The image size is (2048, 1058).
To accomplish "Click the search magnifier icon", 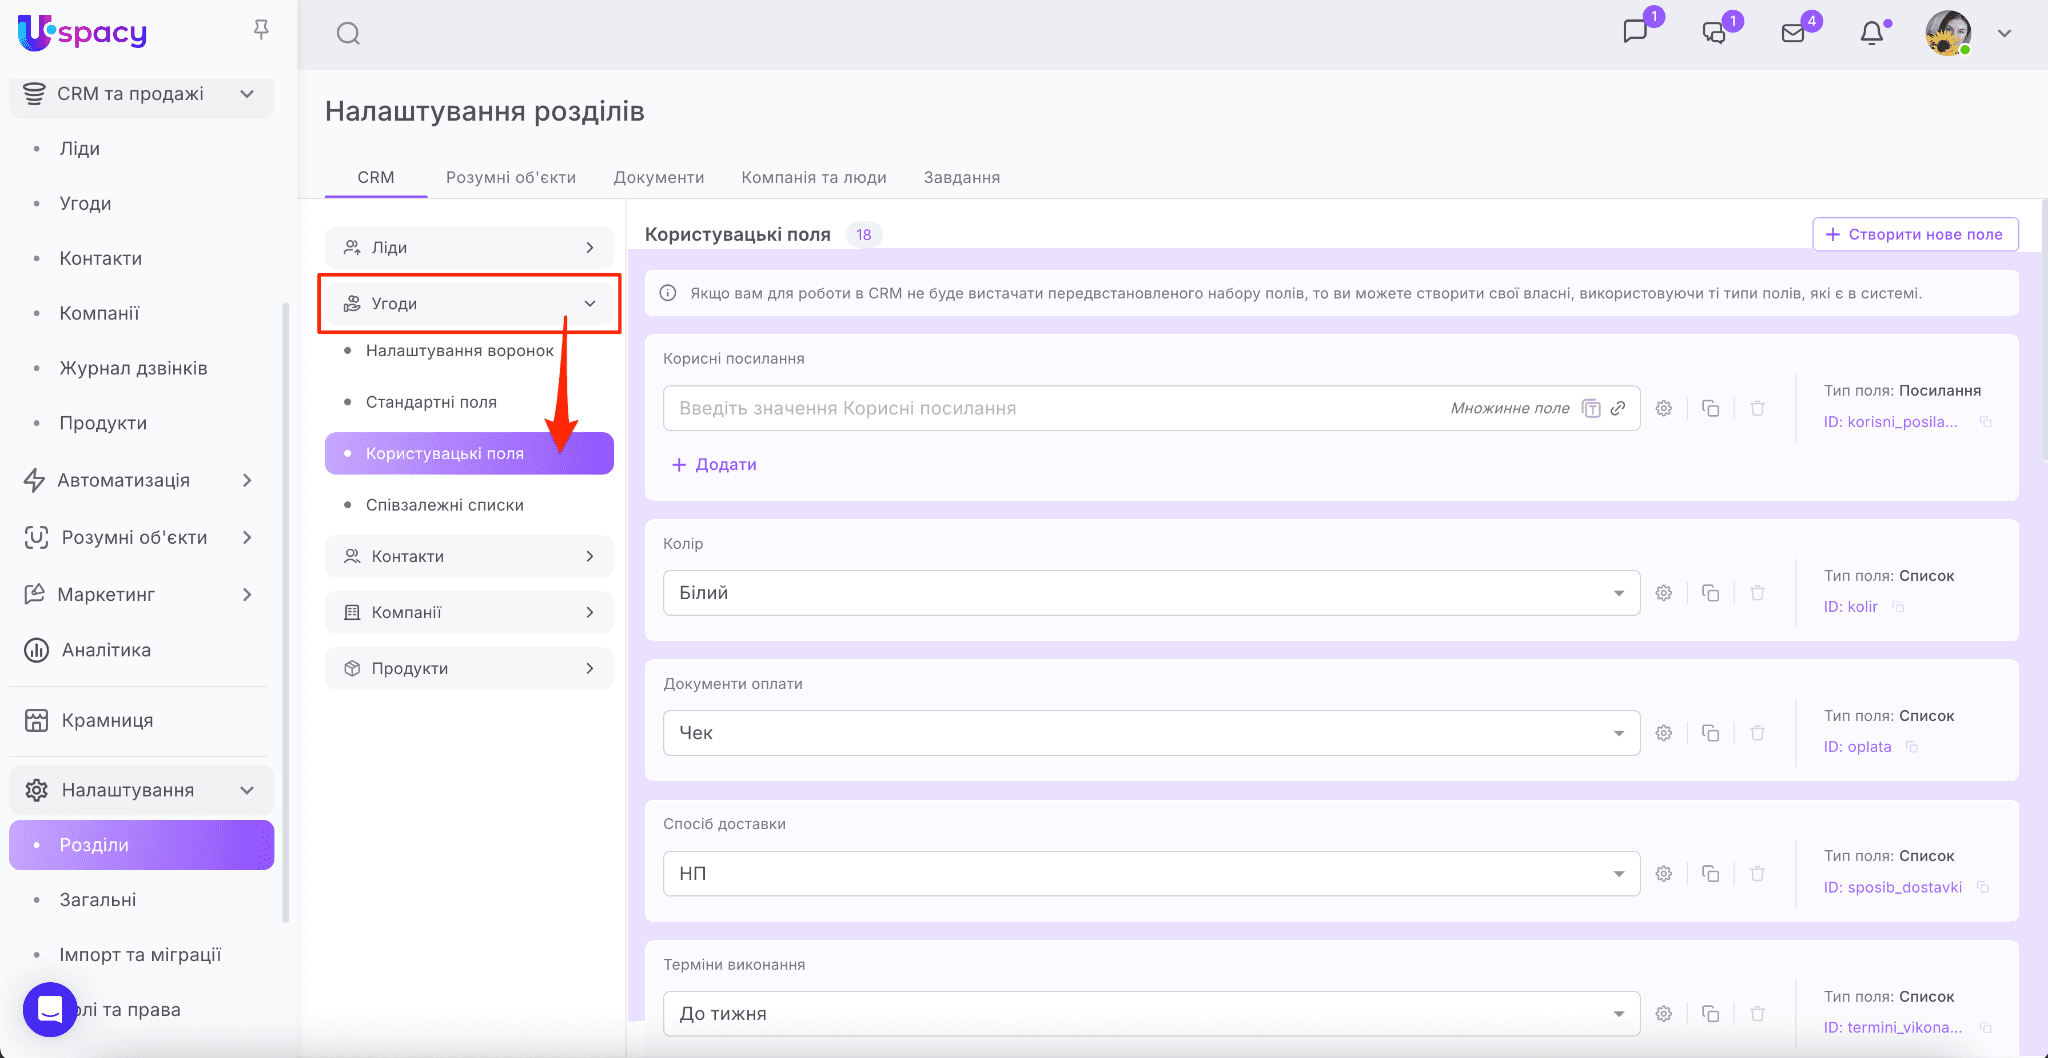I will coord(348,34).
